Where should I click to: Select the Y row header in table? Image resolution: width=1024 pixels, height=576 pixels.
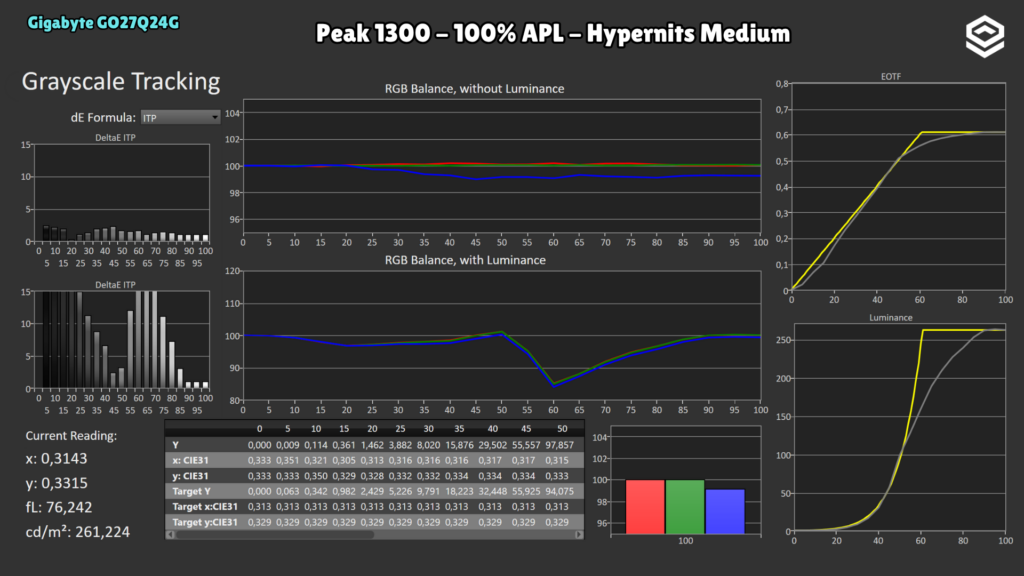(176, 445)
